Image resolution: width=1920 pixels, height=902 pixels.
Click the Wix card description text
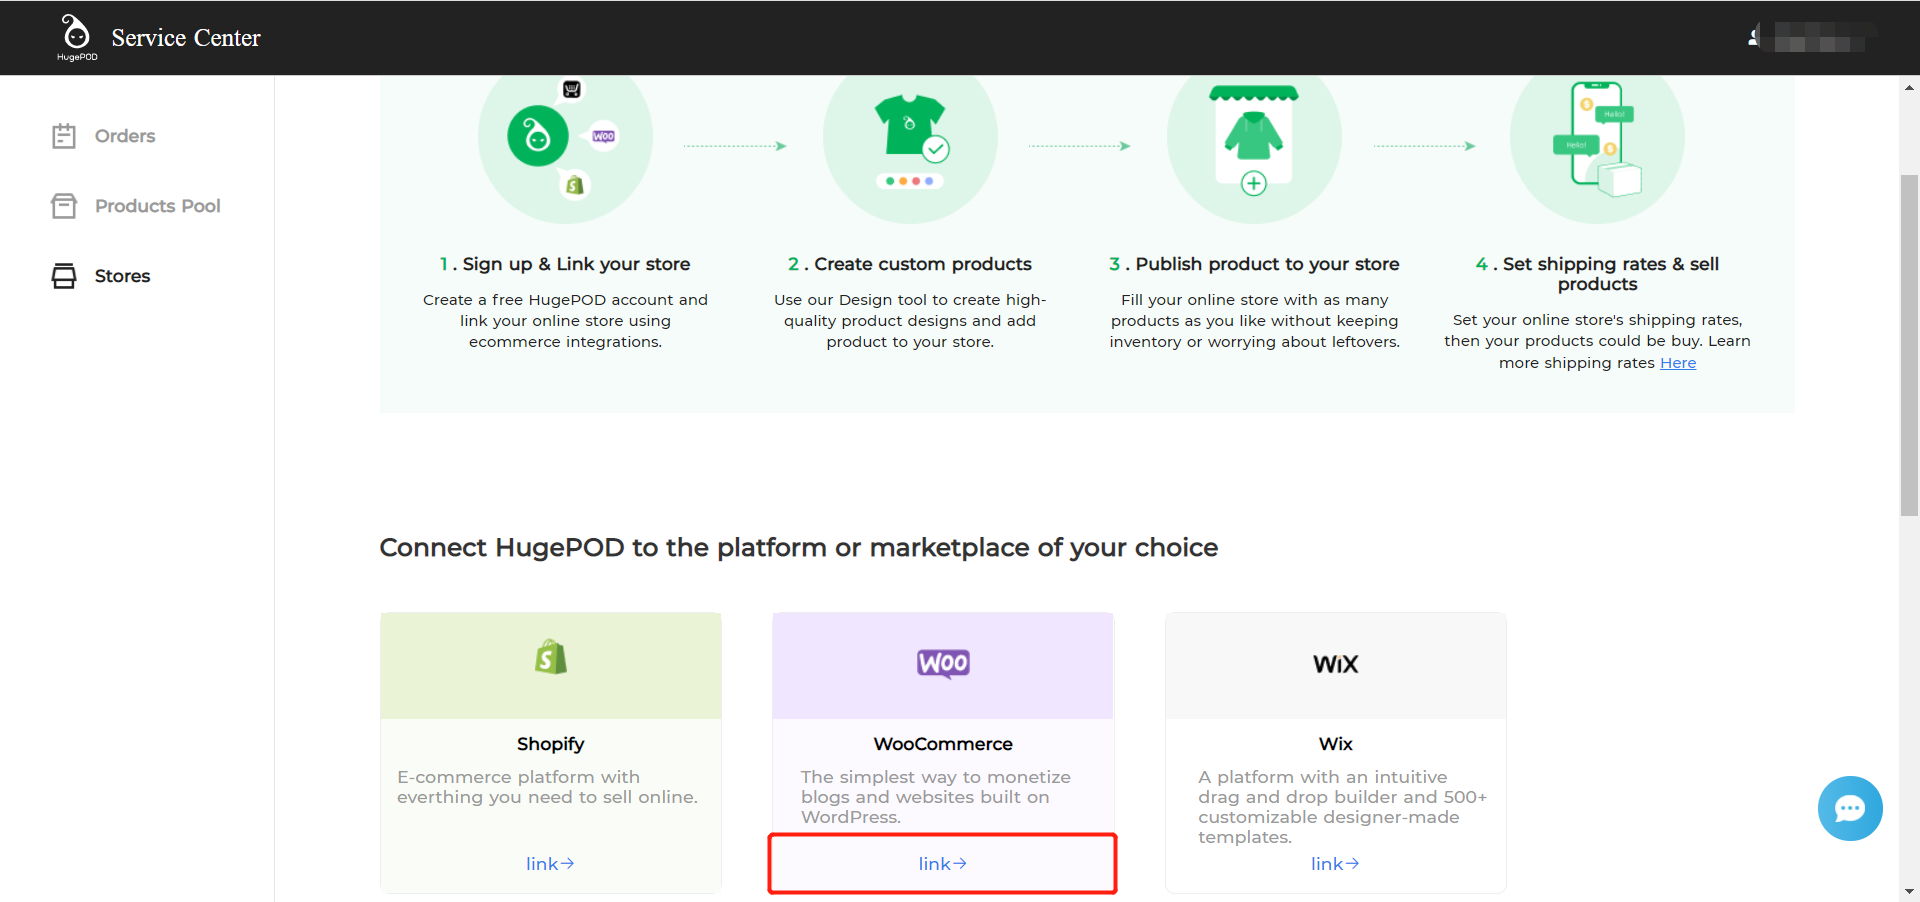tap(1343, 807)
